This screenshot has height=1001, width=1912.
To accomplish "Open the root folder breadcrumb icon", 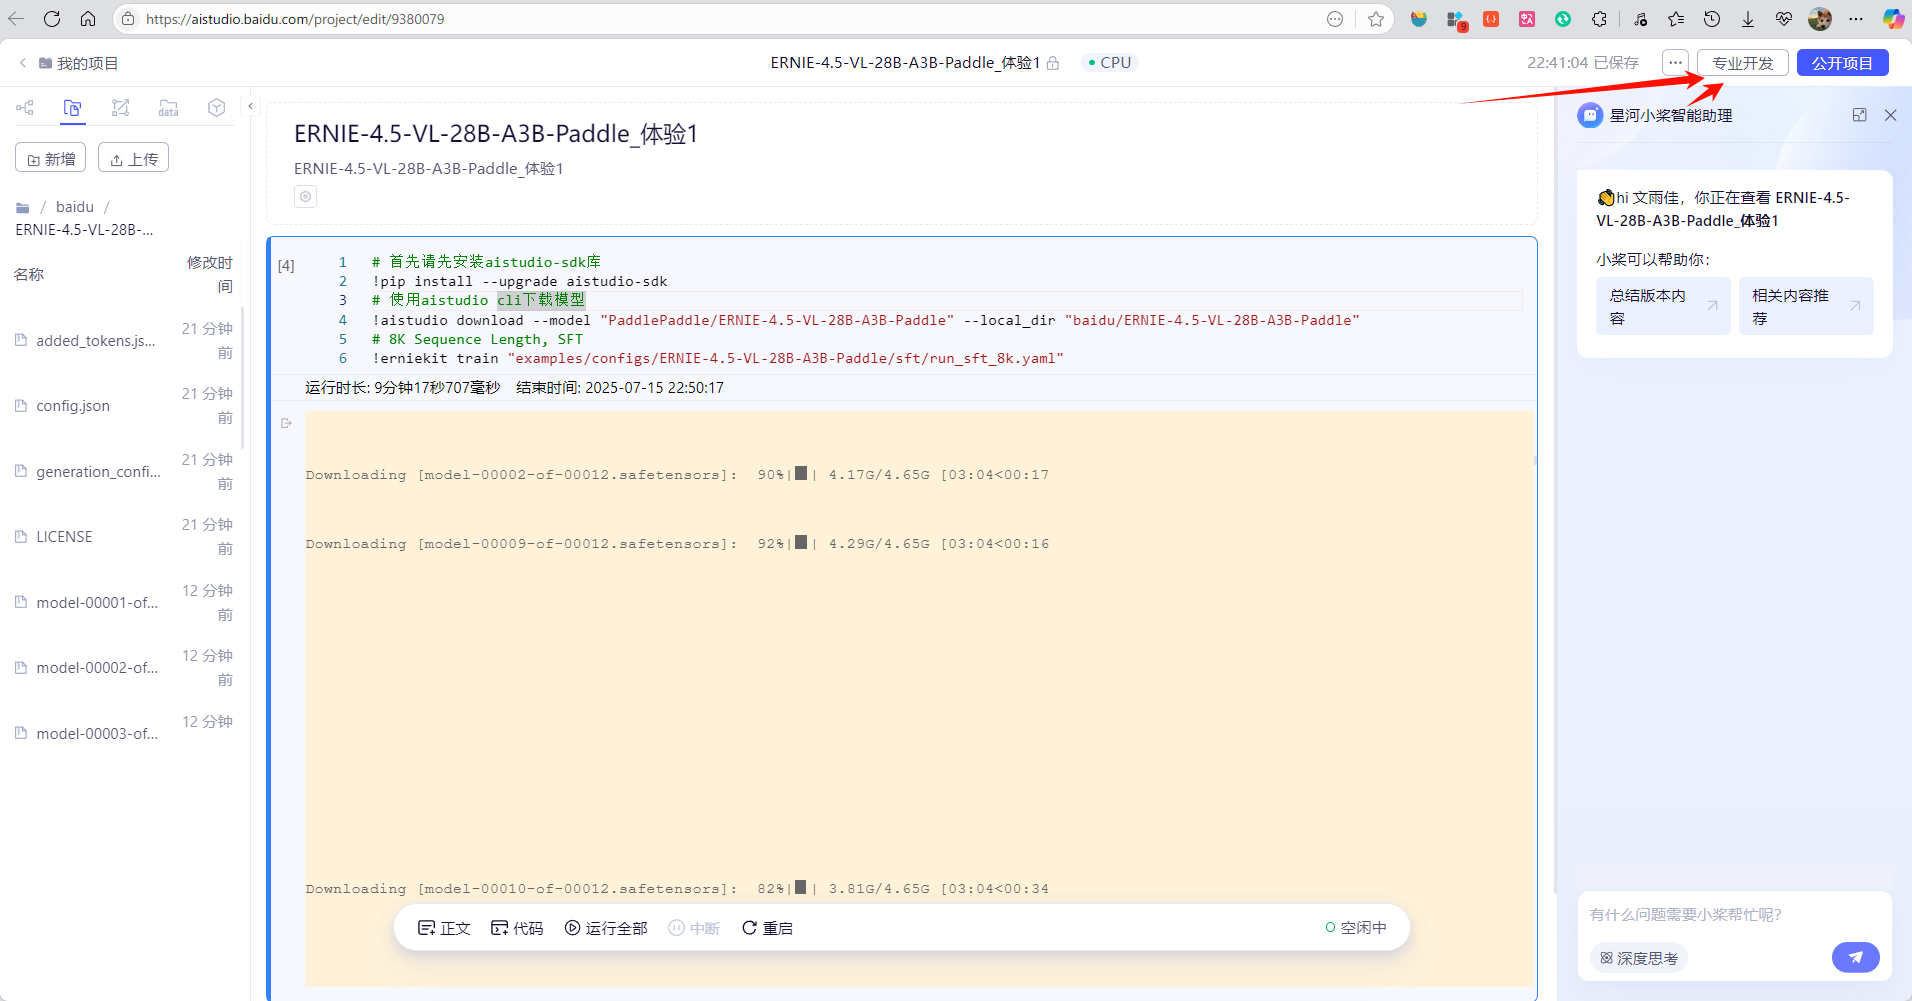I will (23, 208).
